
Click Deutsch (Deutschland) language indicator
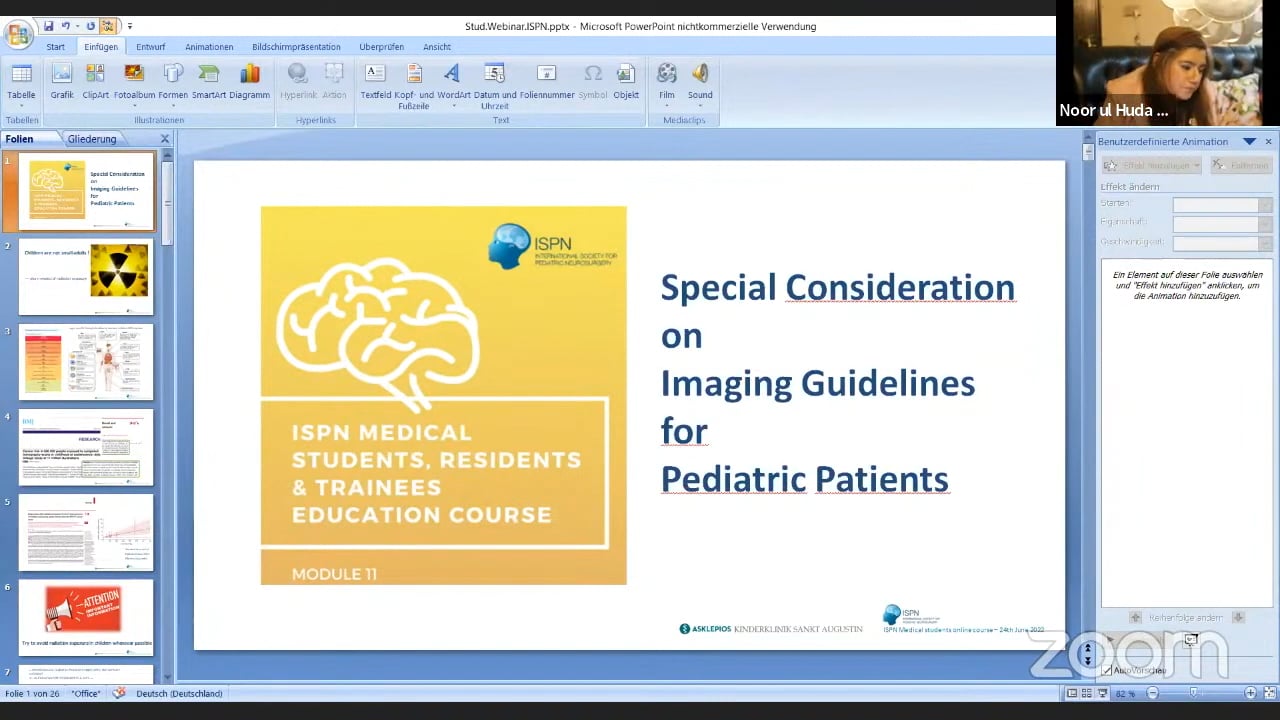[179, 693]
